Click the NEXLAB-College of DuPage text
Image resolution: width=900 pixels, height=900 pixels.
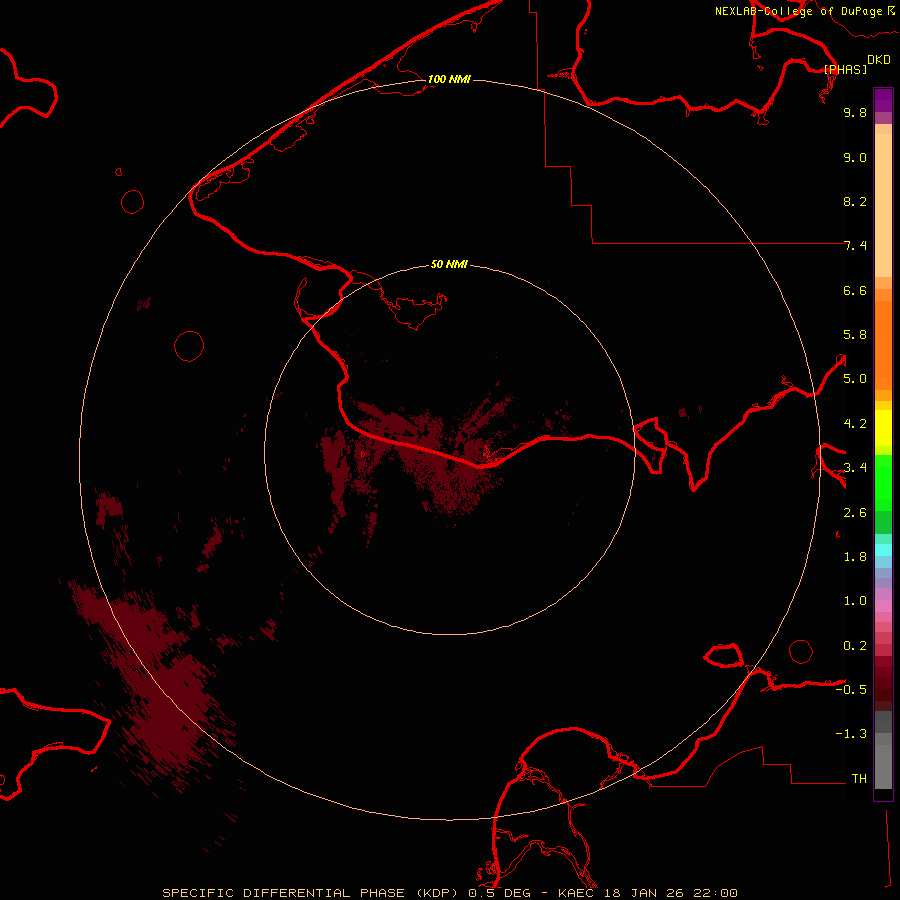click(798, 11)
